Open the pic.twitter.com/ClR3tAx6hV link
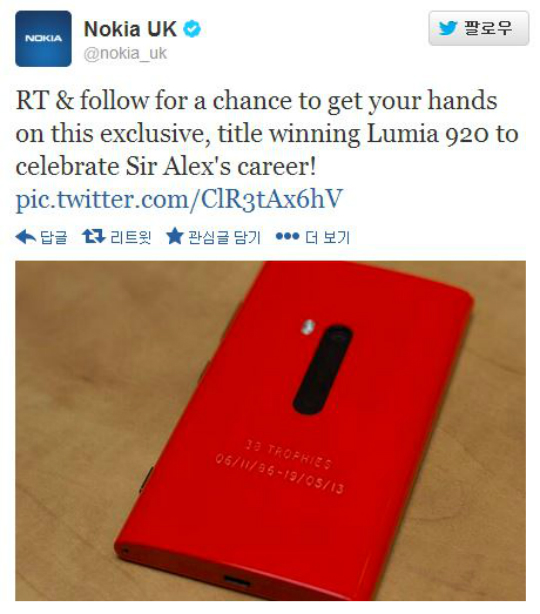Viewport: 540px width, 614px height. 179,199
